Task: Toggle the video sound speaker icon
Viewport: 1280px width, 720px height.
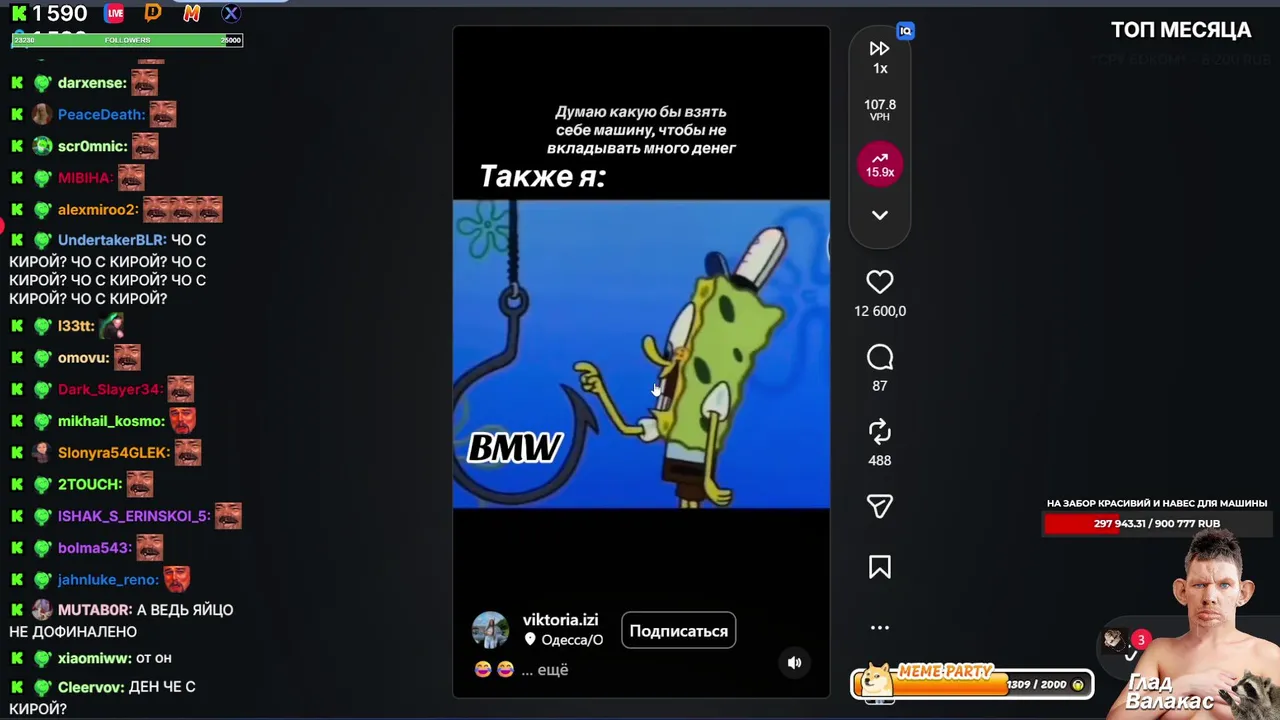Action: 794,662
